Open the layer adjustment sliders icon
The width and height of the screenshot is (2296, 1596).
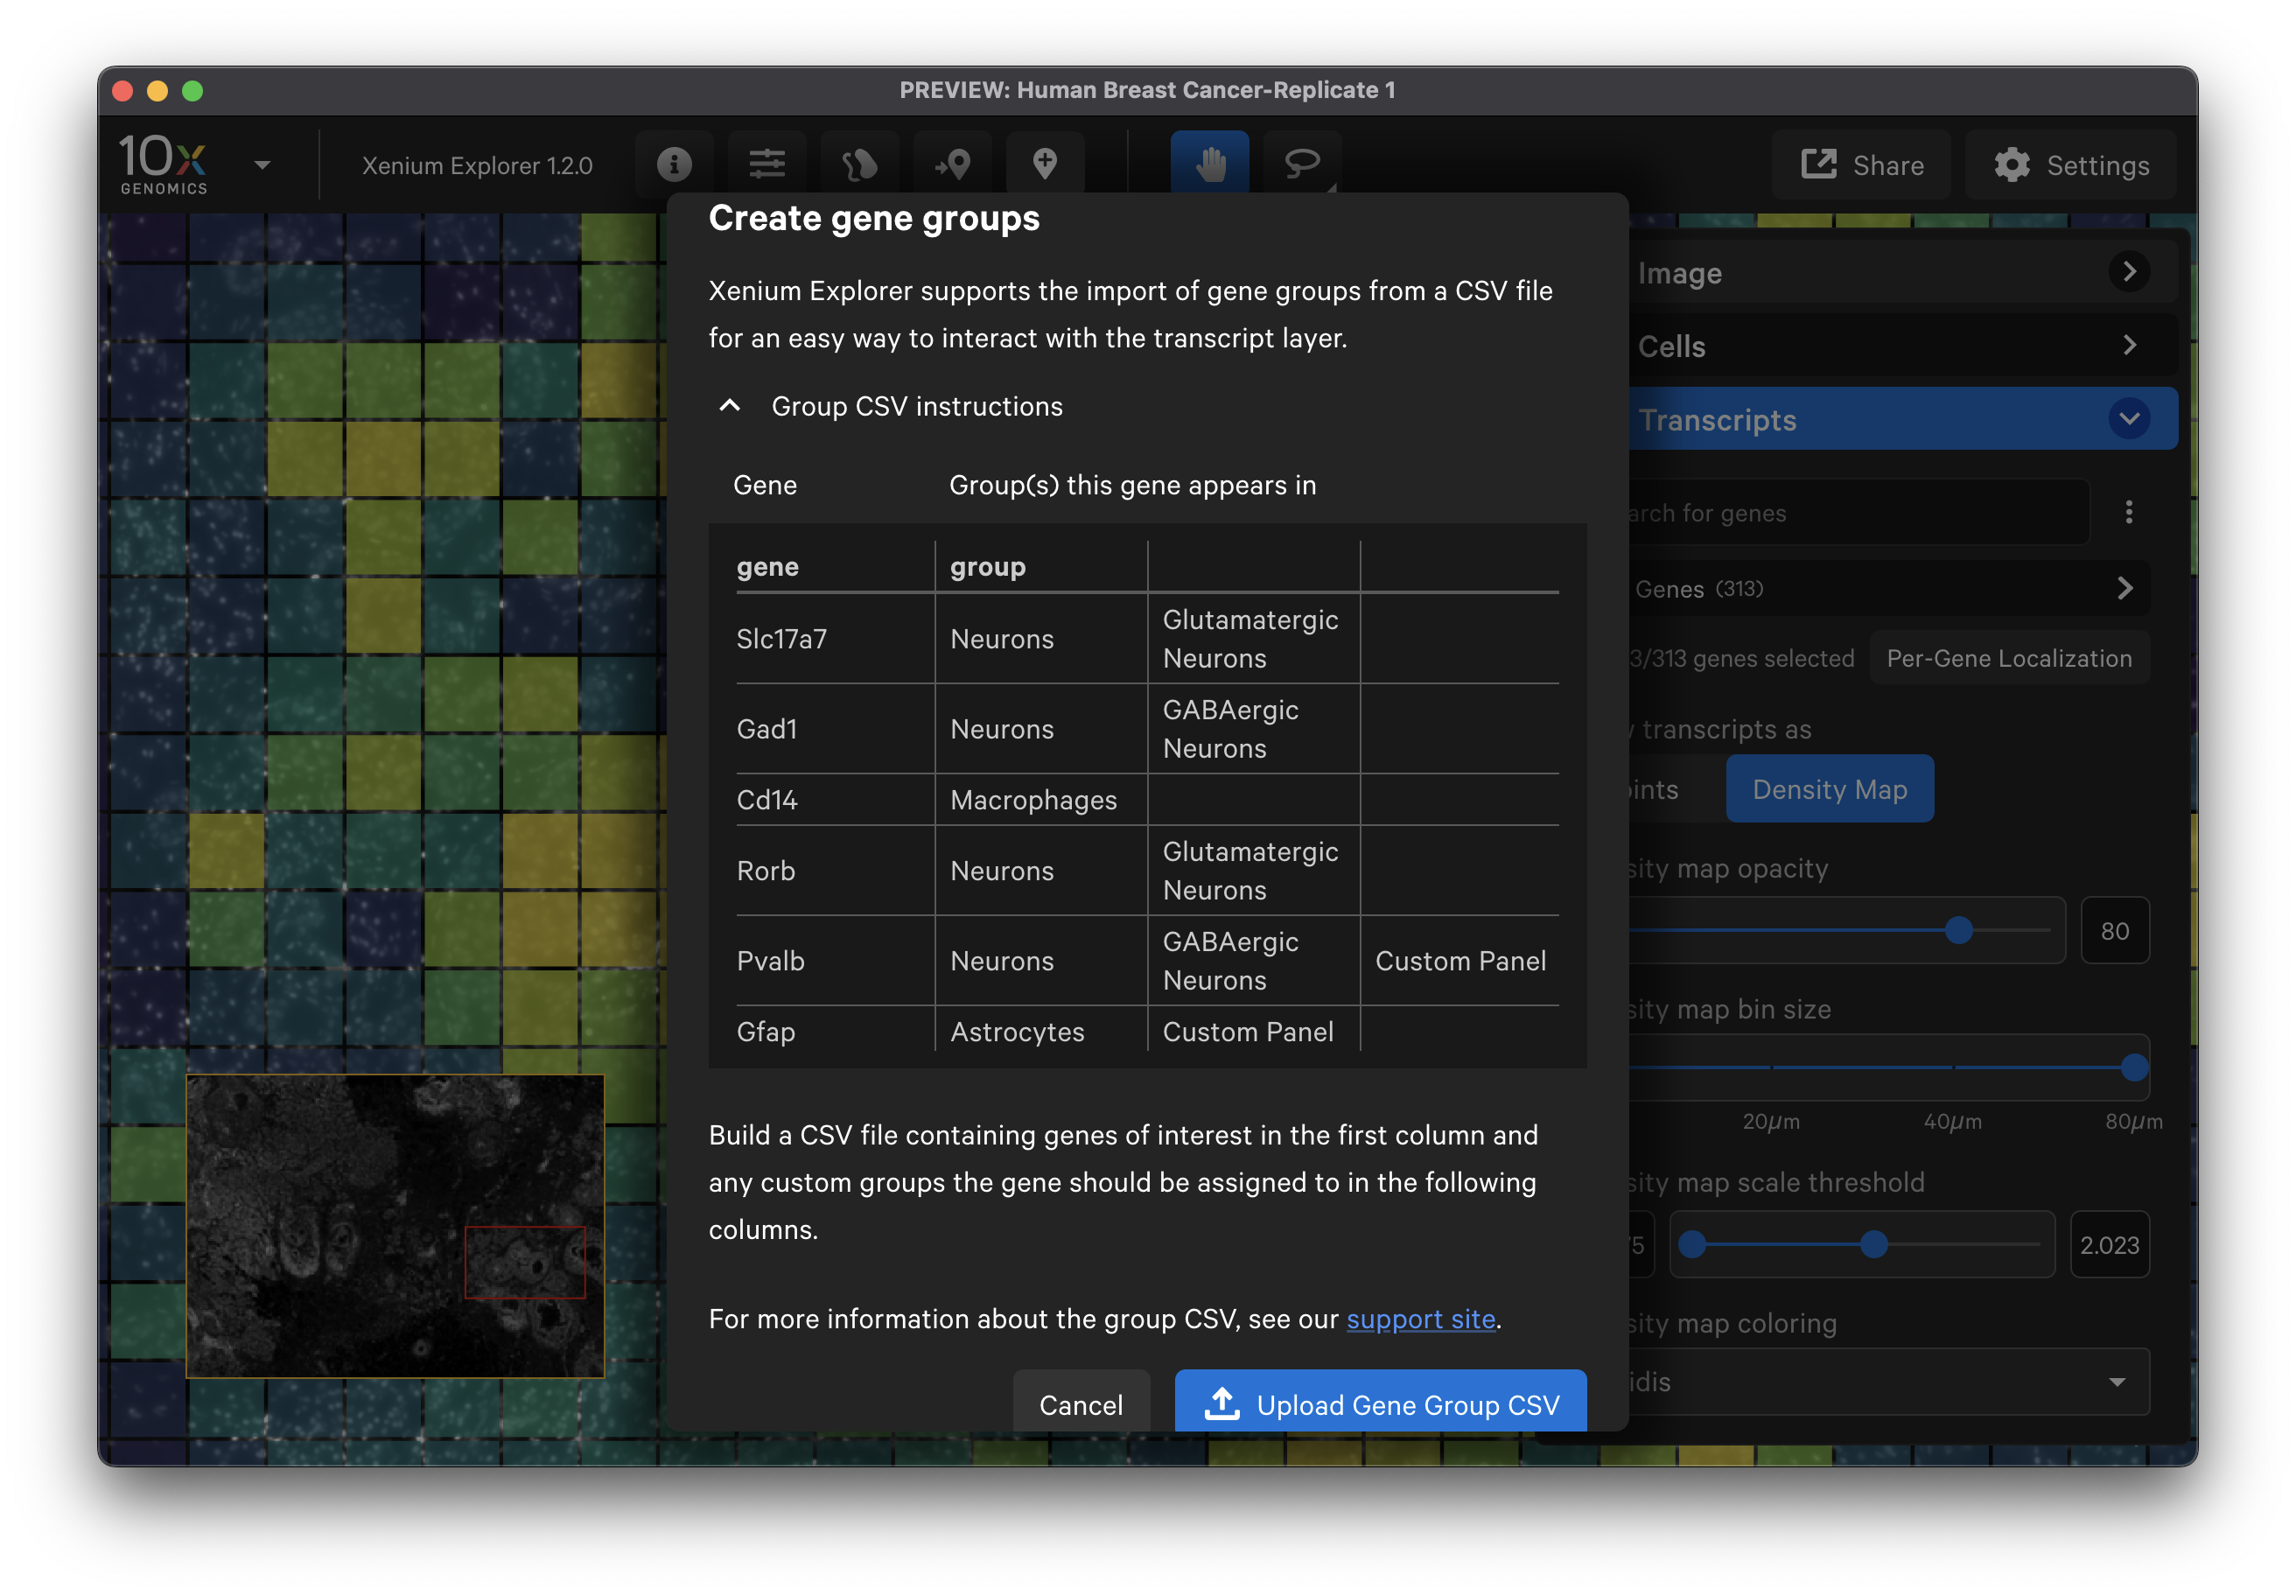767,164
